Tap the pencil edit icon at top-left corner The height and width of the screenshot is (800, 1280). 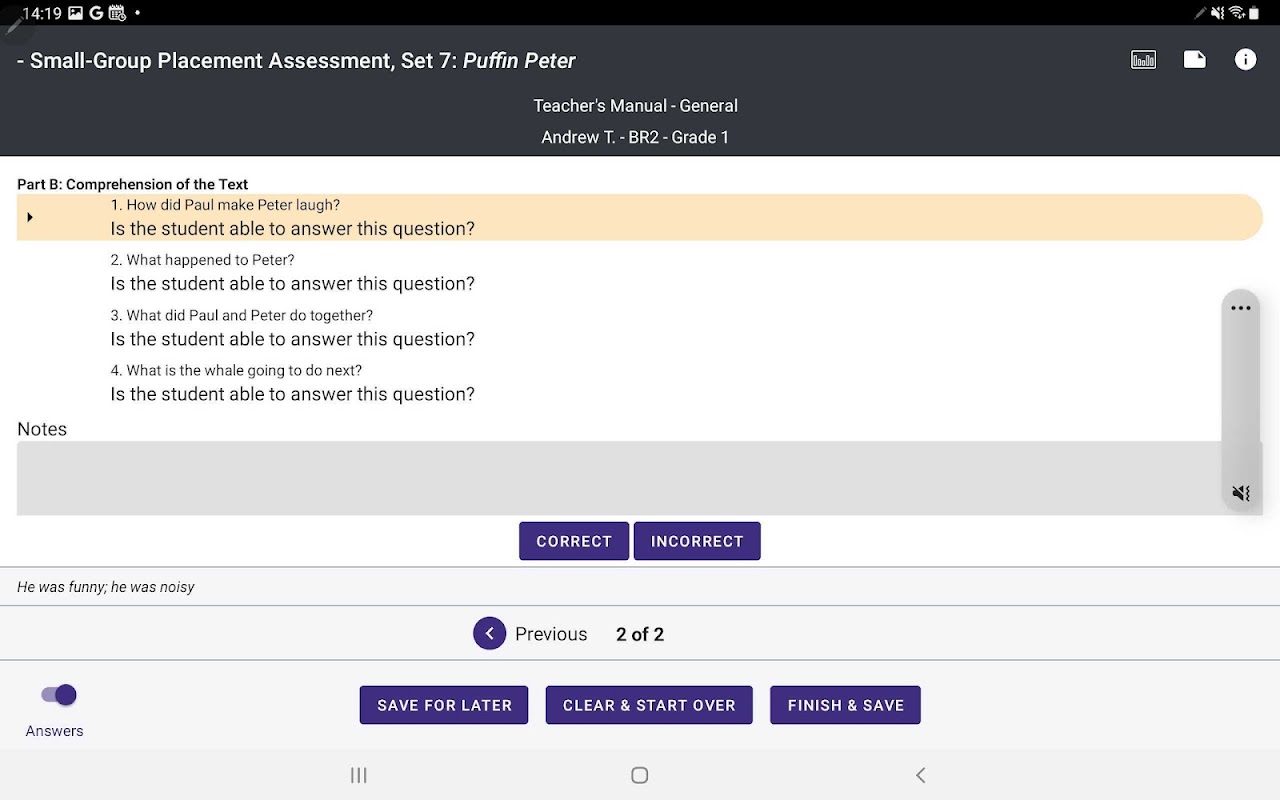pyautogui.click(x=14, y=25)
